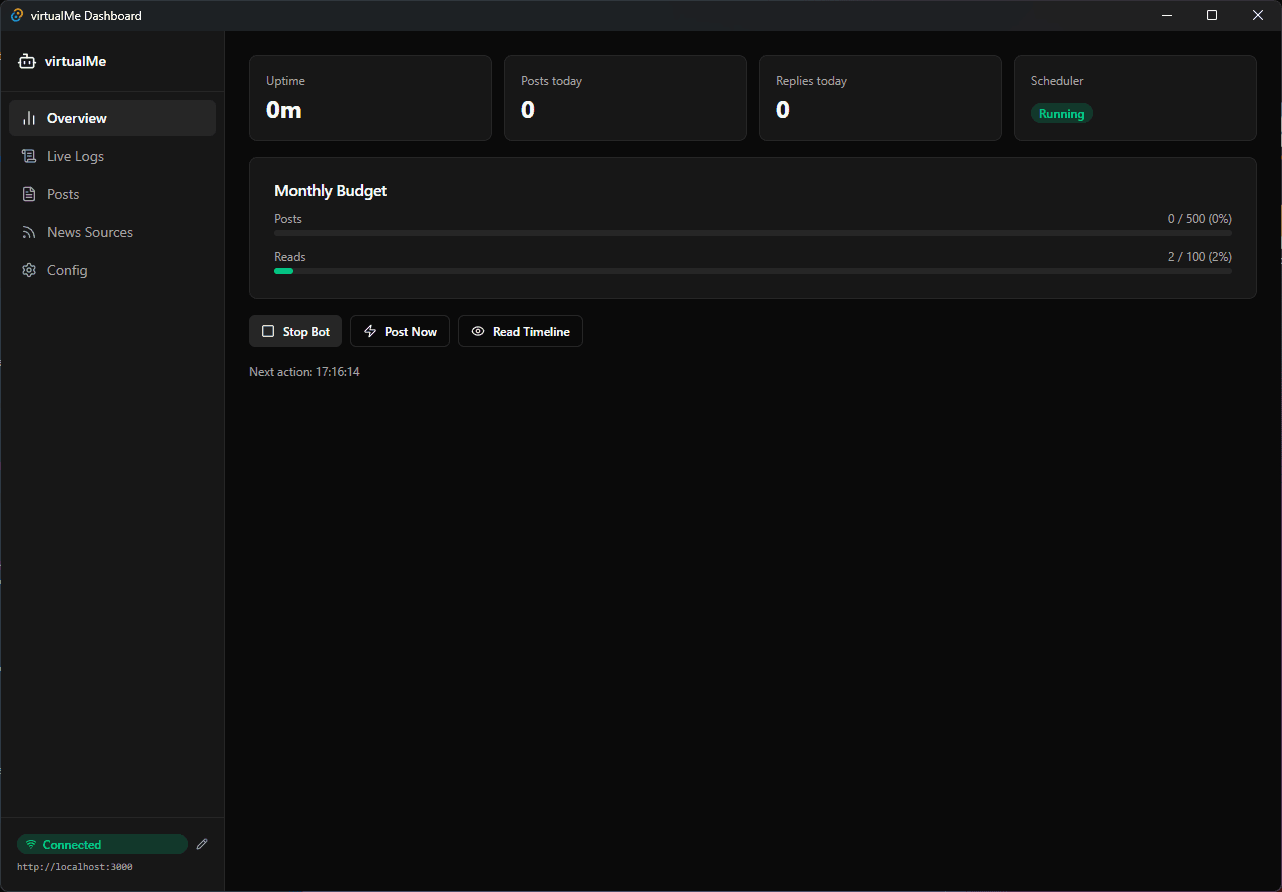
Task: Open the Config menu item
Action: 67,270
